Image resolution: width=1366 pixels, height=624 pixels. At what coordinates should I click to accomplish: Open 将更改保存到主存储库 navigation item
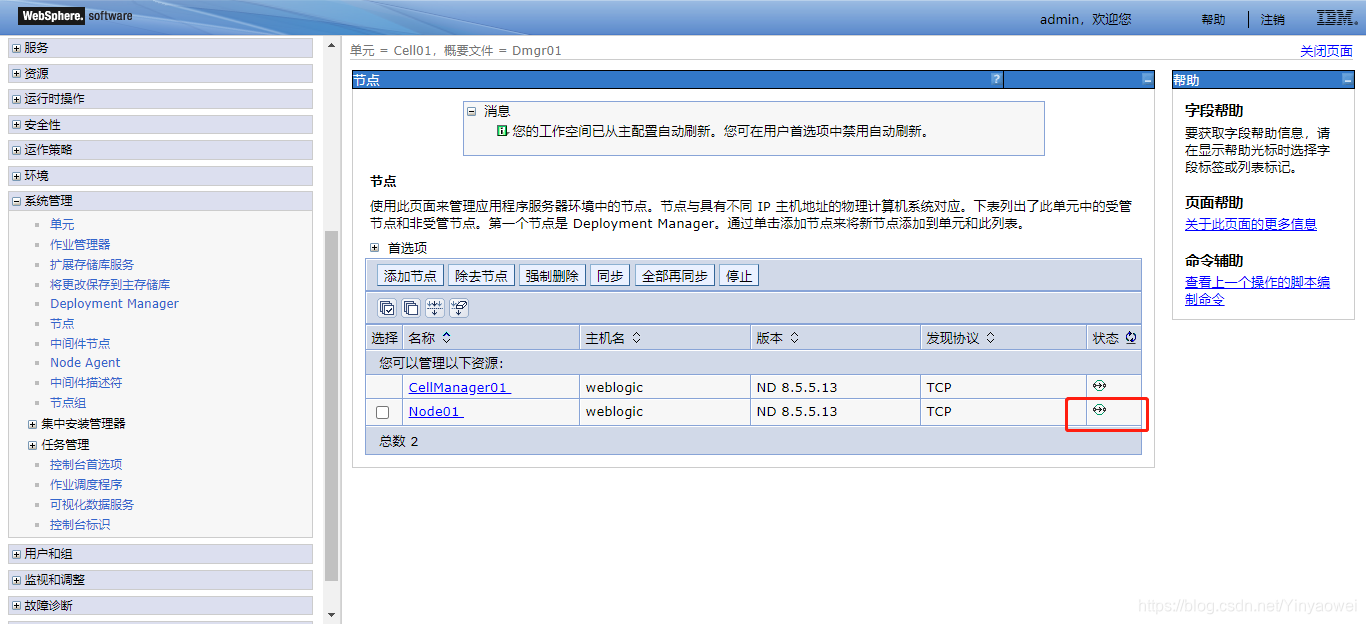[110, 284]
